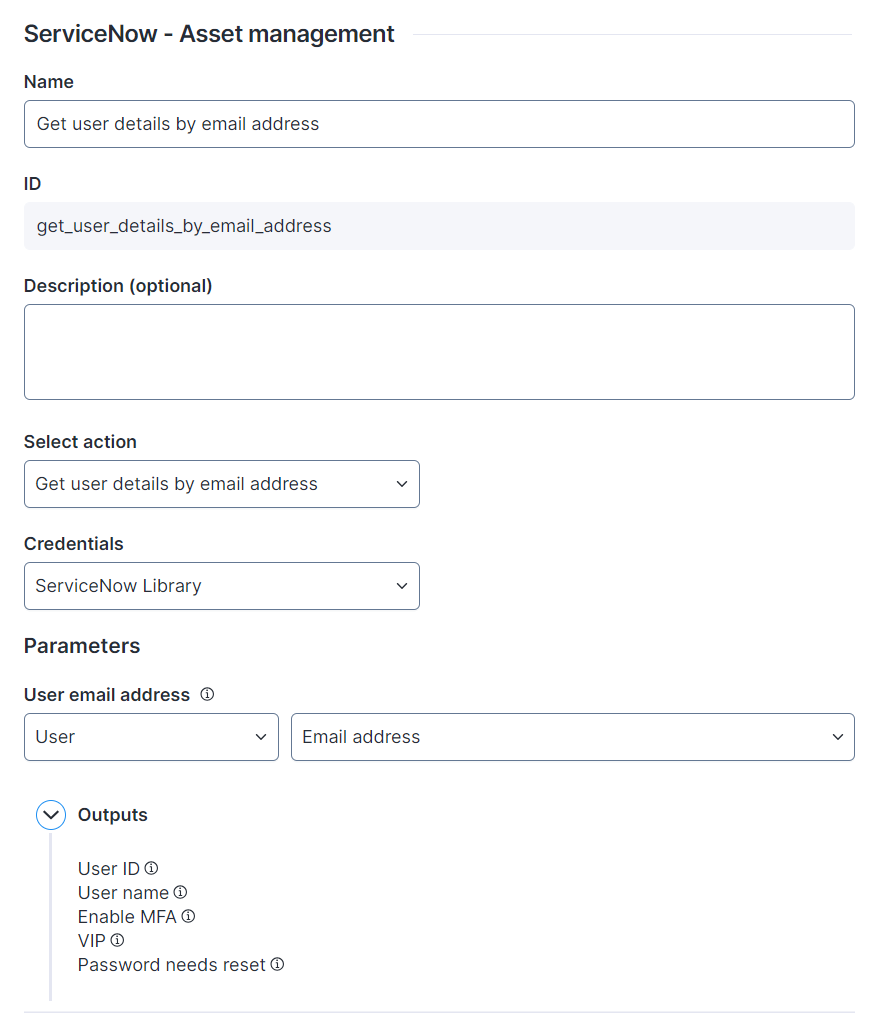
Task: Click the Enable MFA output label
Action: pyautogui.click(x=127, y=917)
